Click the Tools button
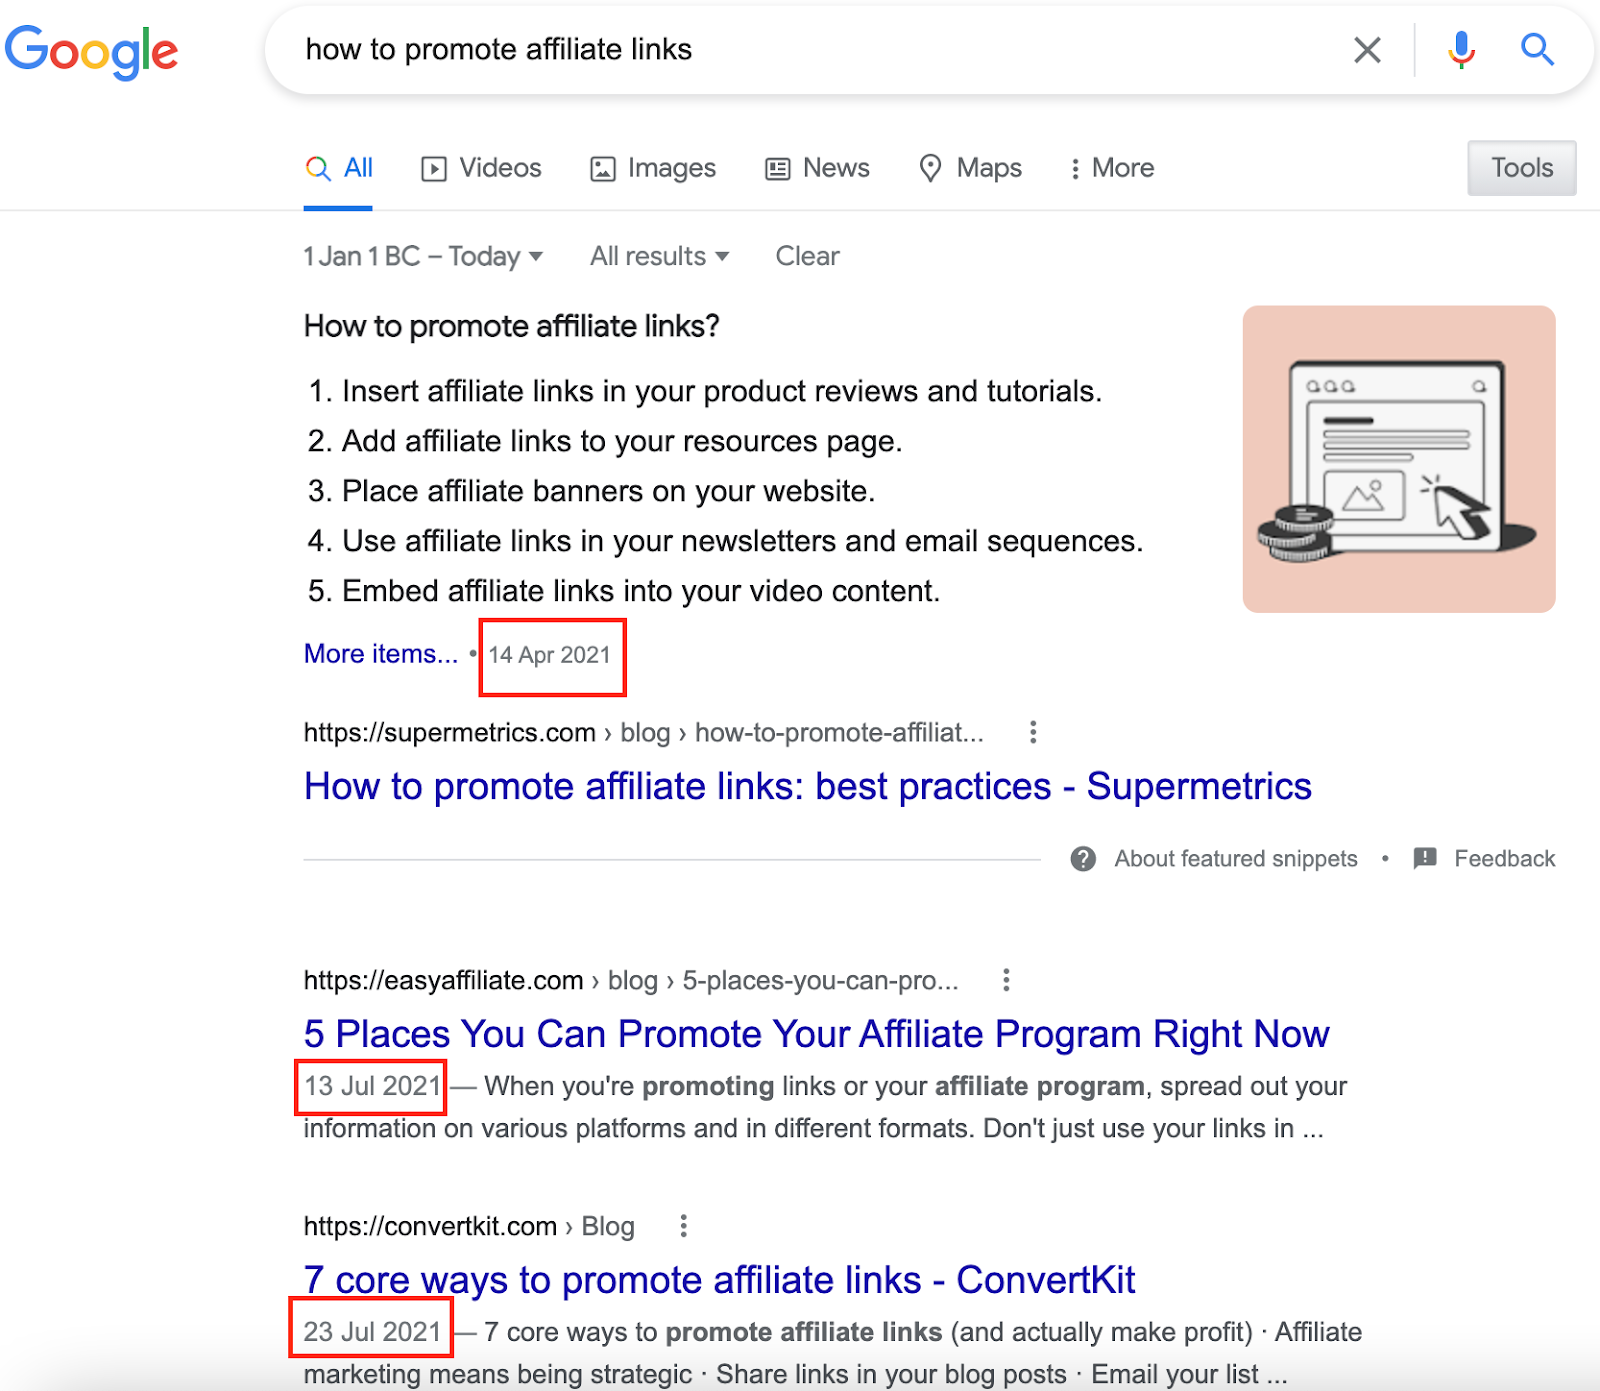Viewport: 1600px width, 1391px height. [1522, 168]
